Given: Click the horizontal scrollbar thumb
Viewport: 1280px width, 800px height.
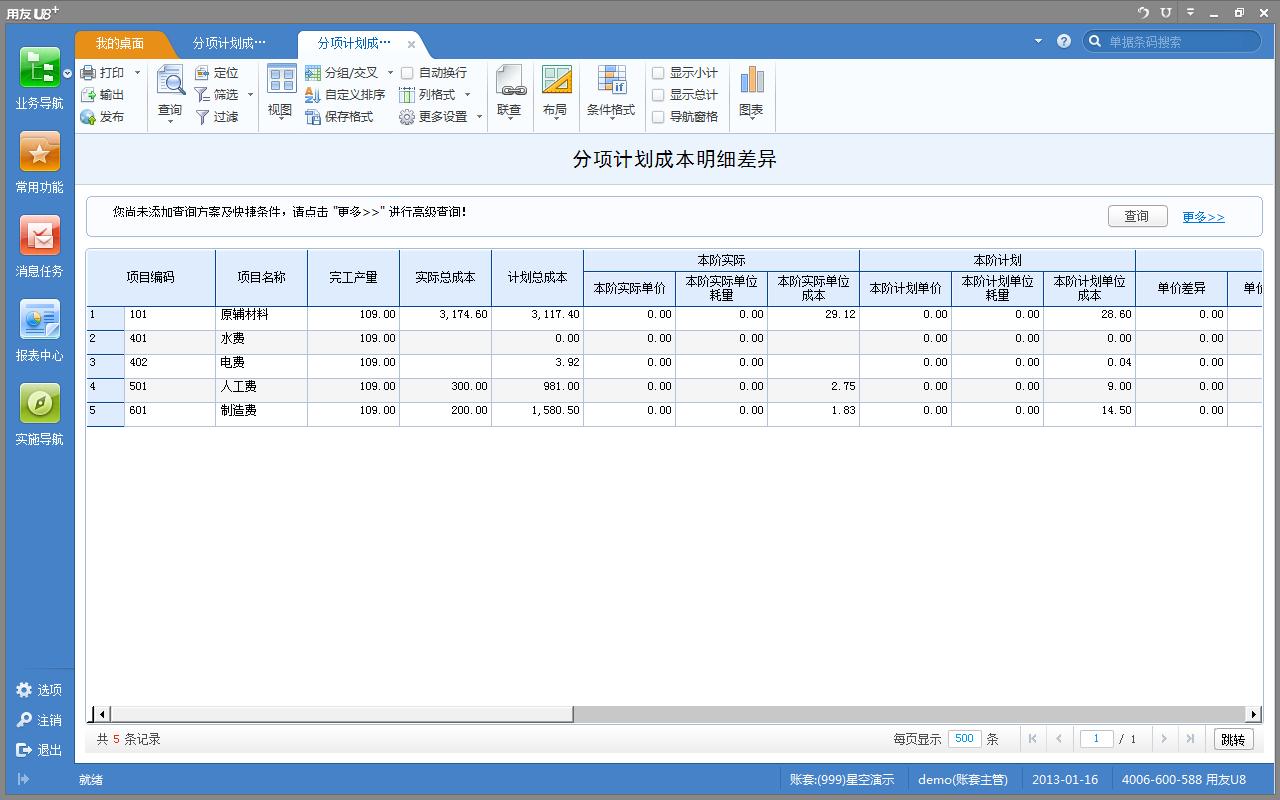Looking at the screenshot, I should (x=341, y=714).
